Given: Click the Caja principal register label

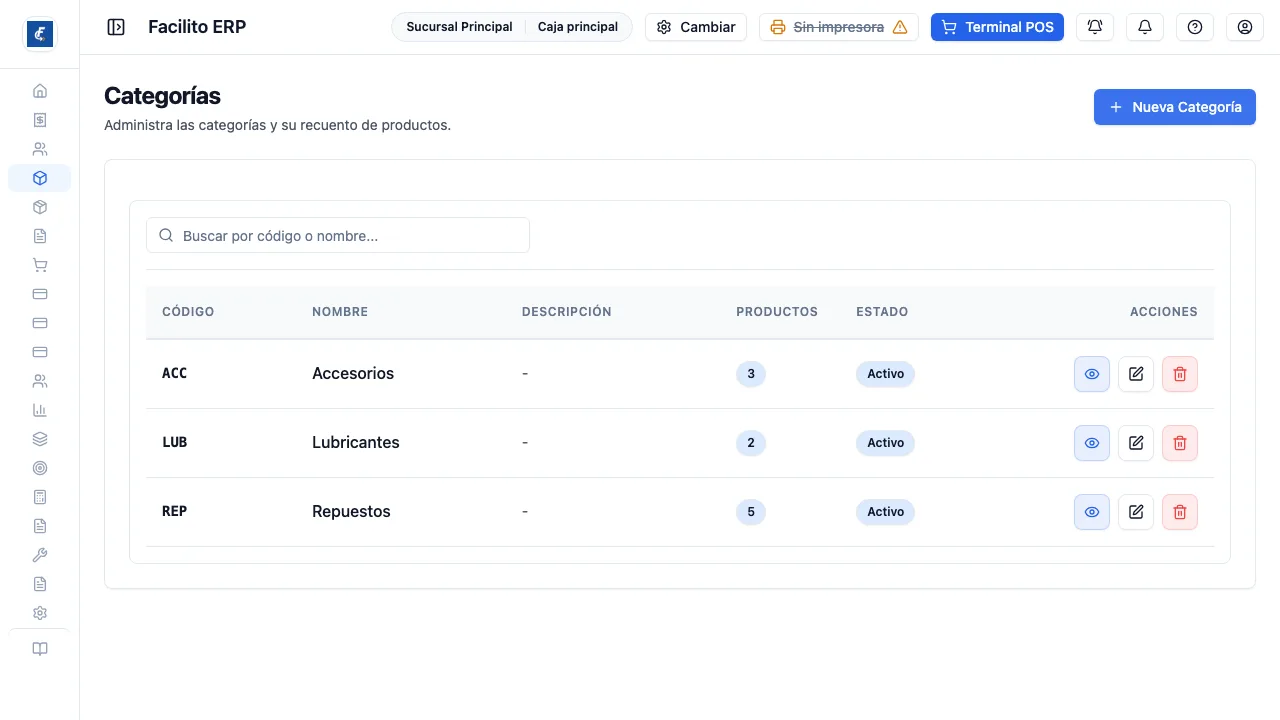Looking at the screenshot, I should click(x=578, y=27).
